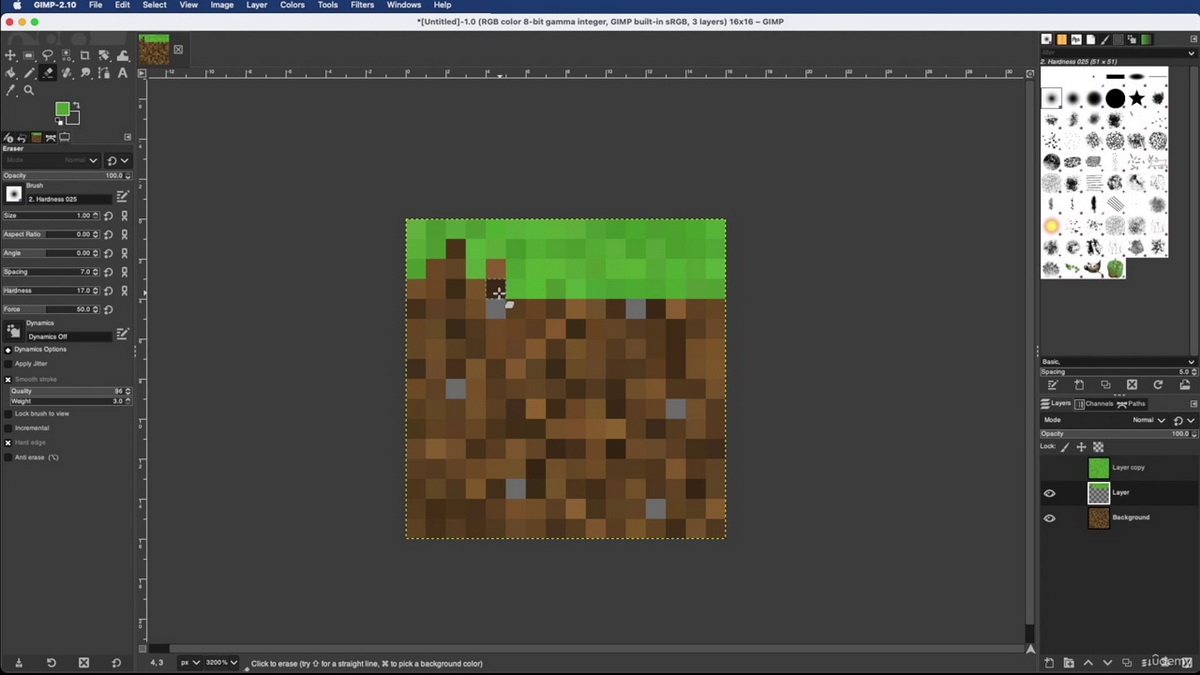This screenshot has width=1200, height=675.
Task: Open the Filters menu
Action: [362, 5]
